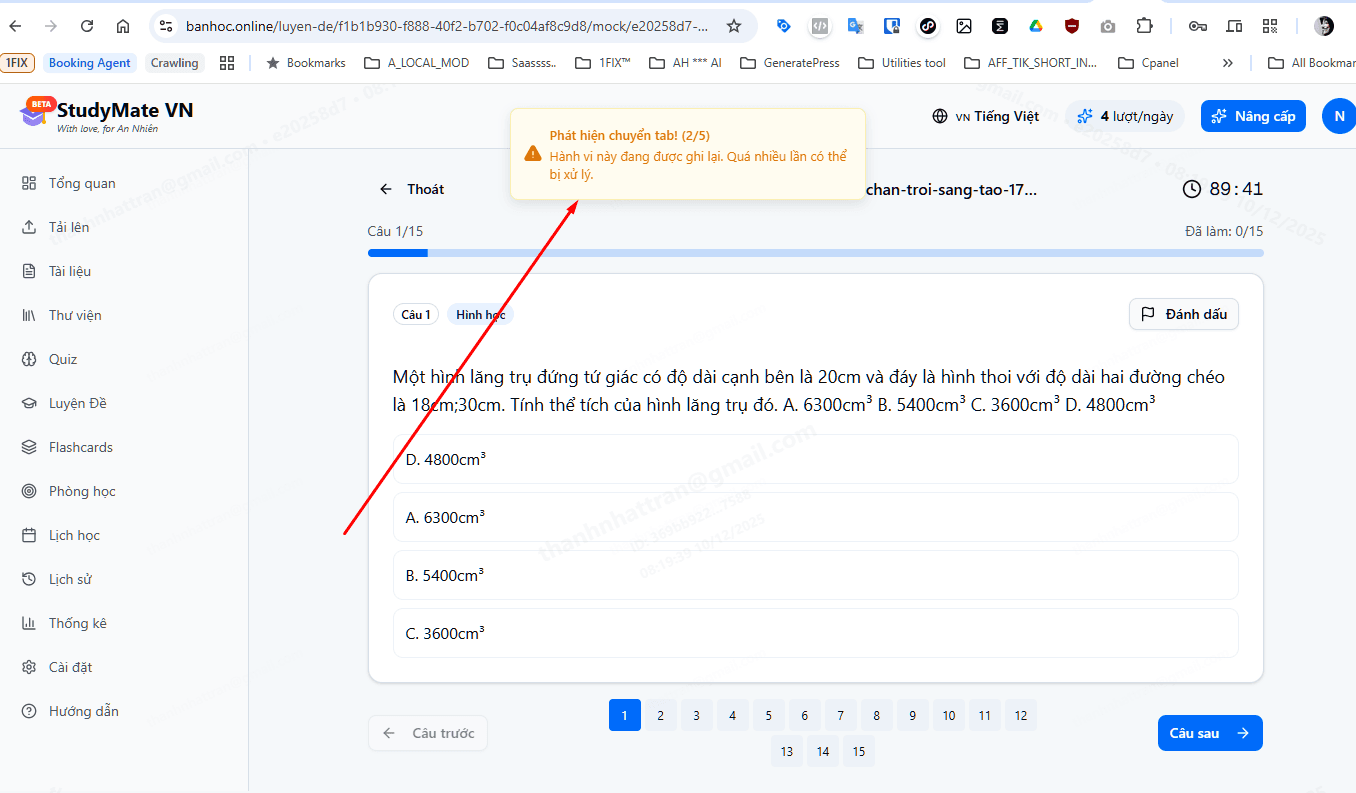The width and height of the screenshot is (1356, 793).
Task: Open the Flashcards sidebar icon
Action: pos(29,447)
